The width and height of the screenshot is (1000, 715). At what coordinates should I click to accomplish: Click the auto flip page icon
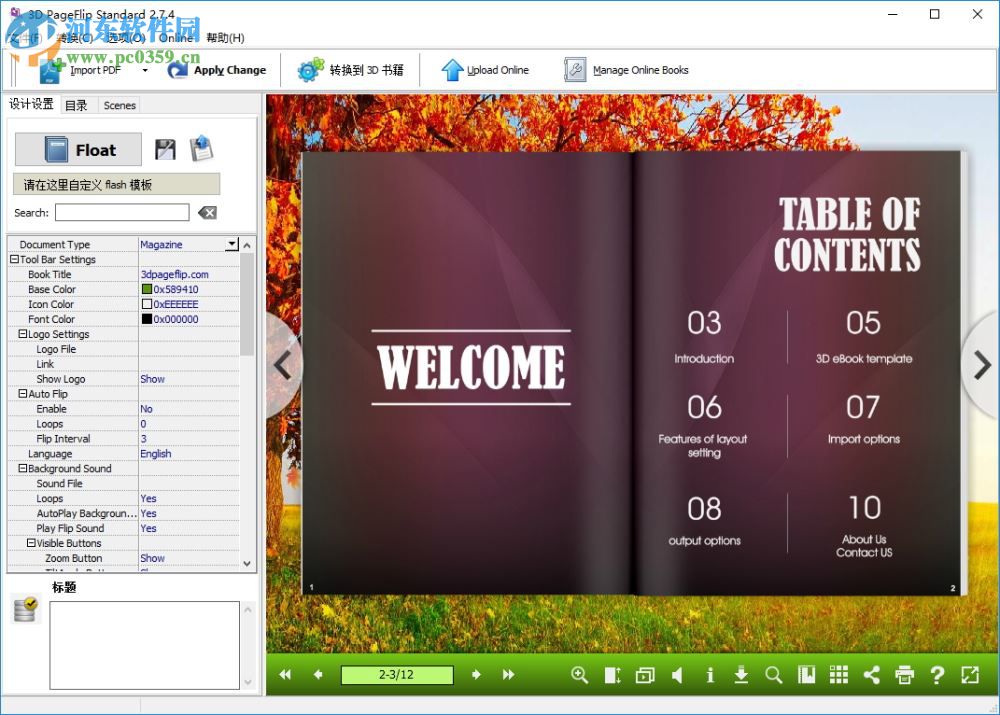click(x=612, y=675)
